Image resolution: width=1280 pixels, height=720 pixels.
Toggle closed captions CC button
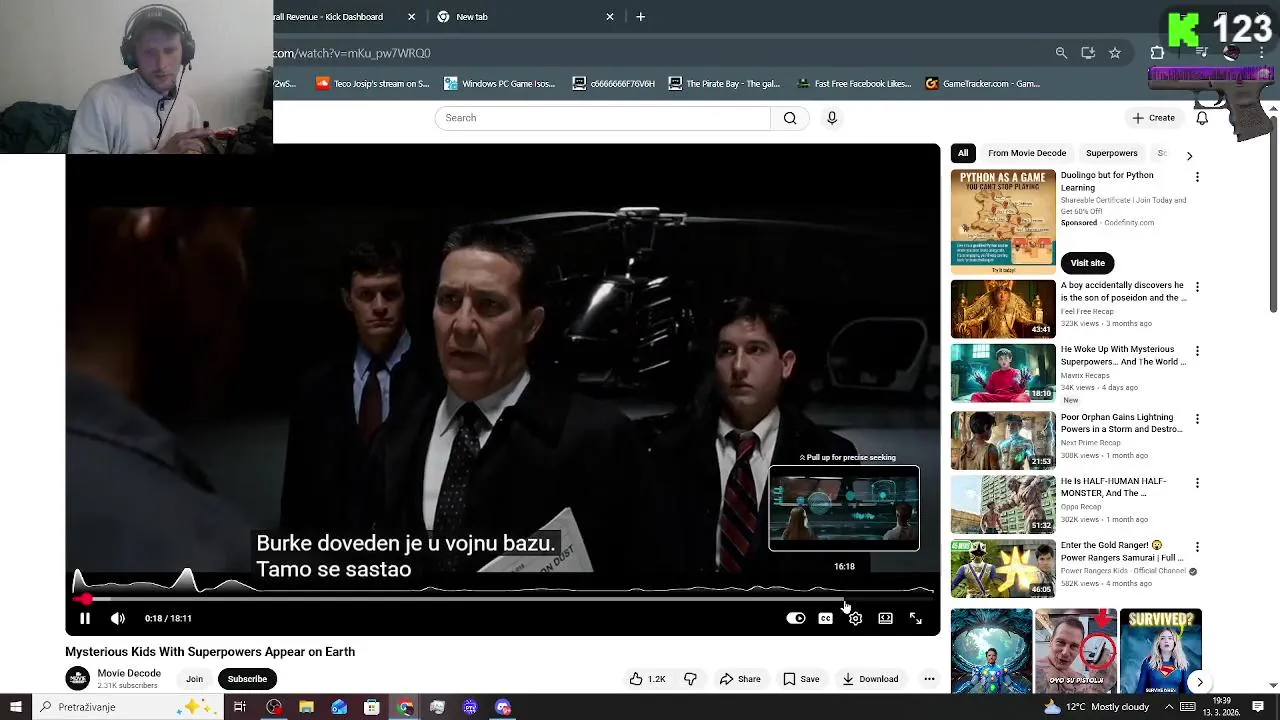[x=826, y=619]
